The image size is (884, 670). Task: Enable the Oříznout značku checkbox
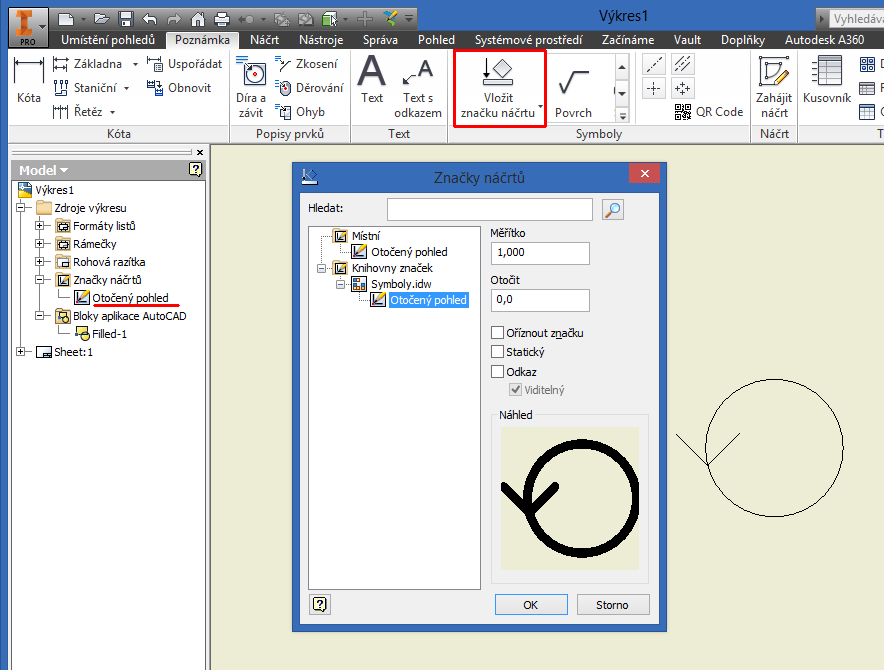(x=497, y=333)
